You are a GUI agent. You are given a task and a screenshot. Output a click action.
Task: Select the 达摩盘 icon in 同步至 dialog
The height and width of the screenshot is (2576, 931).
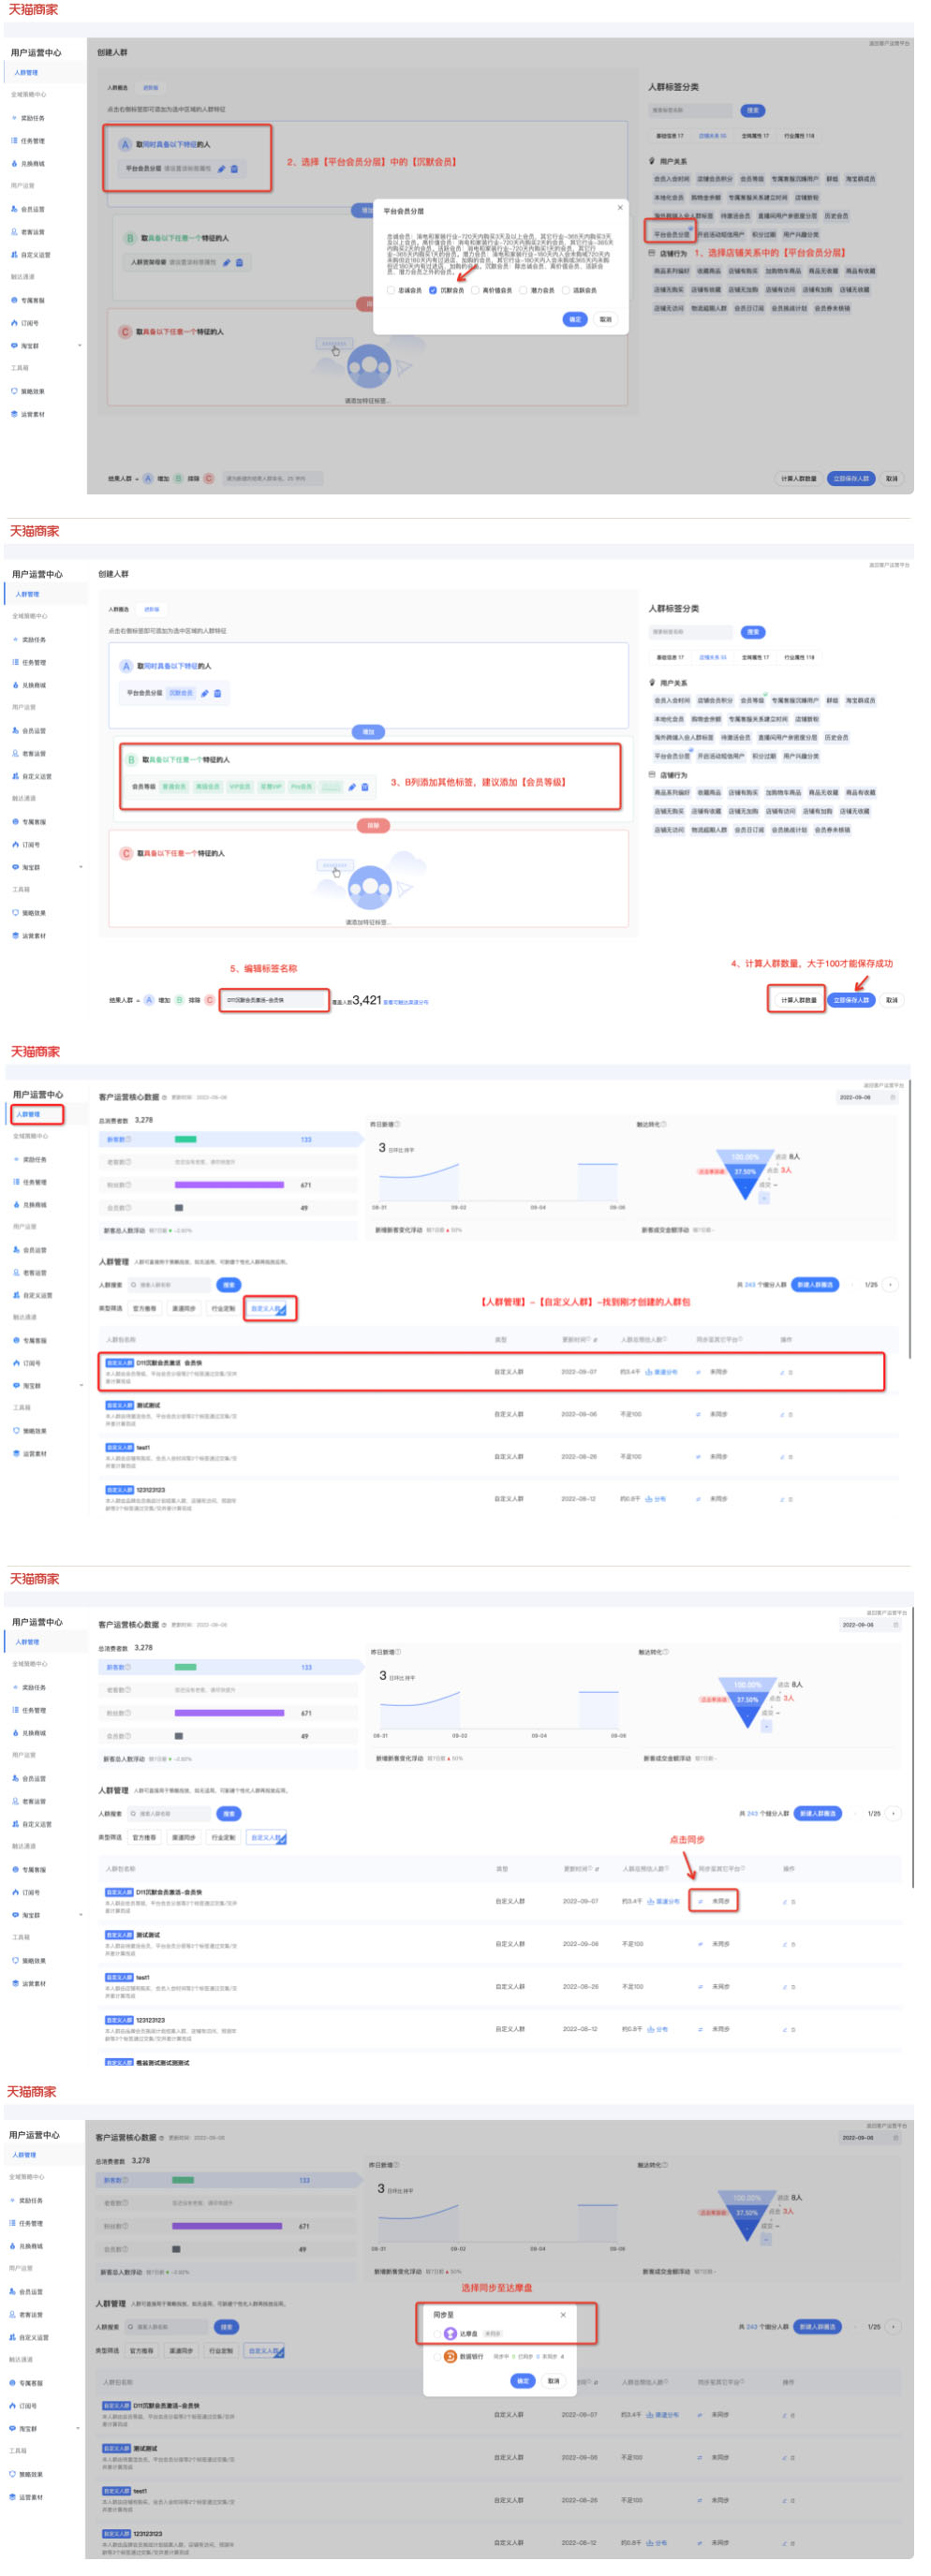click(450, 2333)
